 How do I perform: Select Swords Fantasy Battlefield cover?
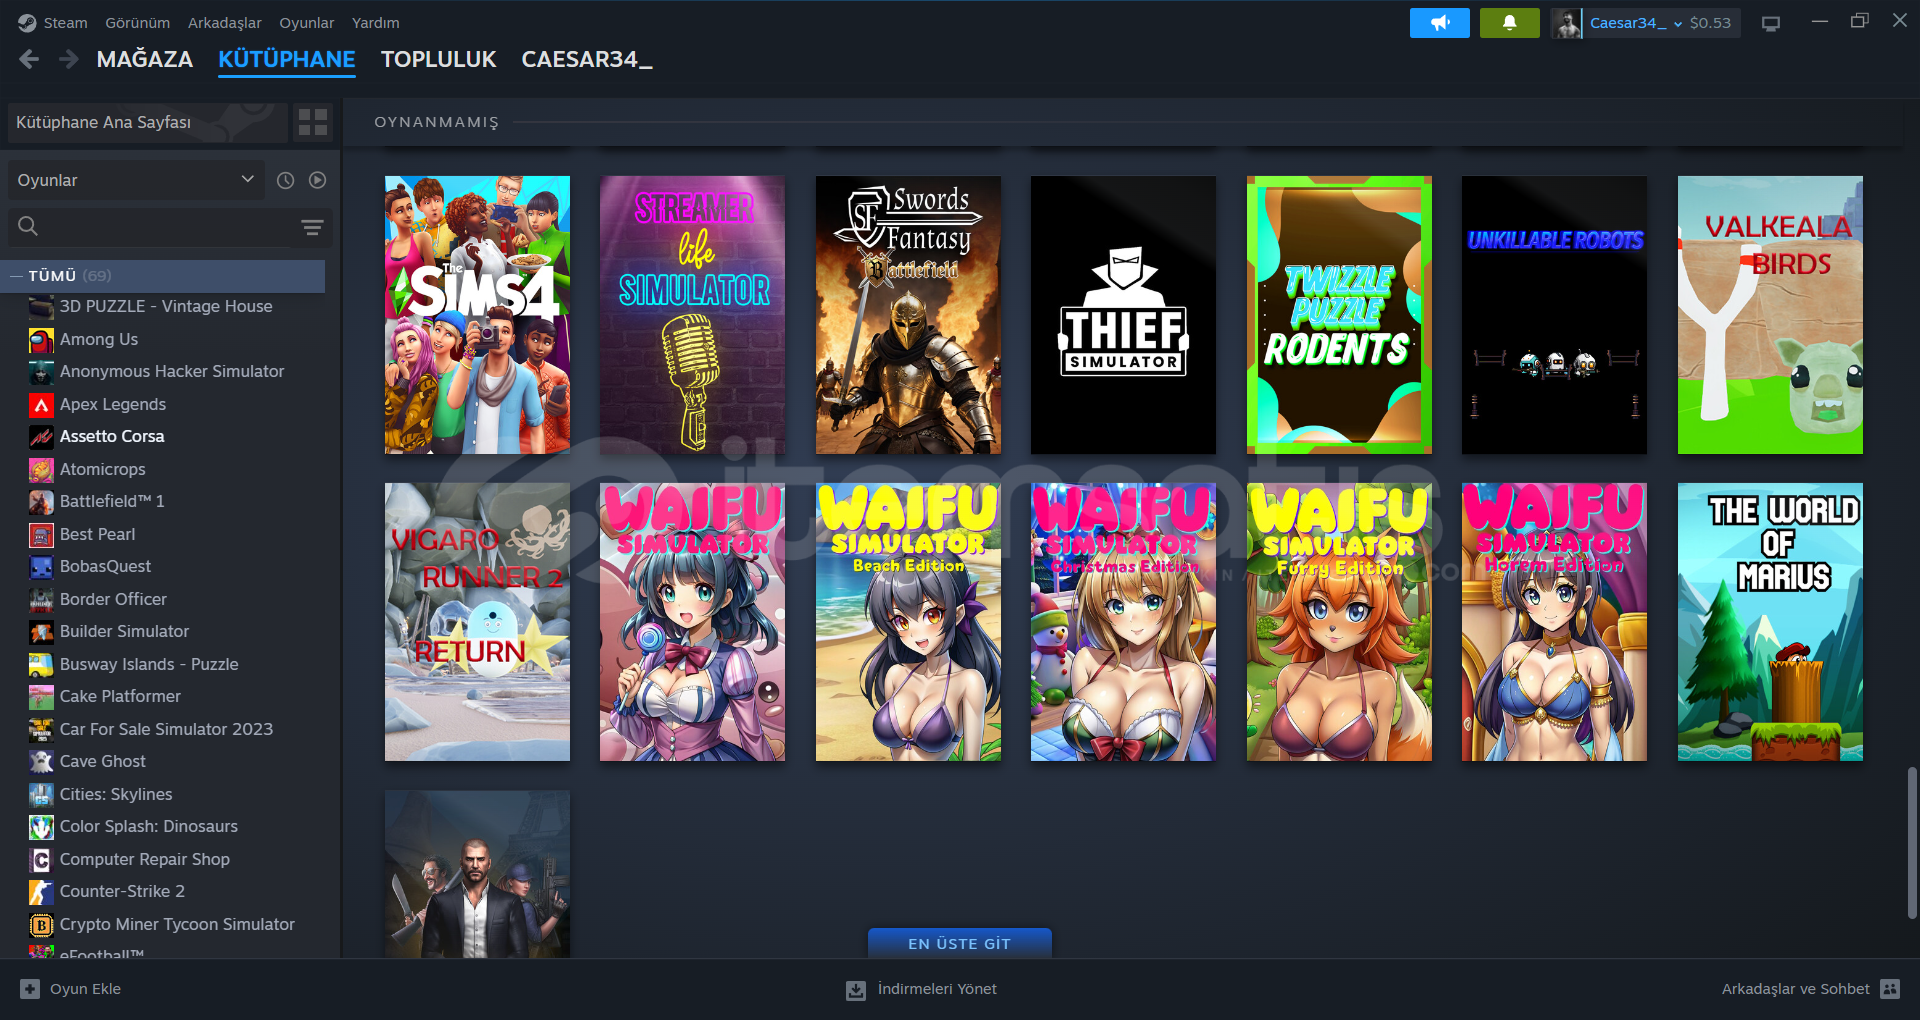(908, 315)
